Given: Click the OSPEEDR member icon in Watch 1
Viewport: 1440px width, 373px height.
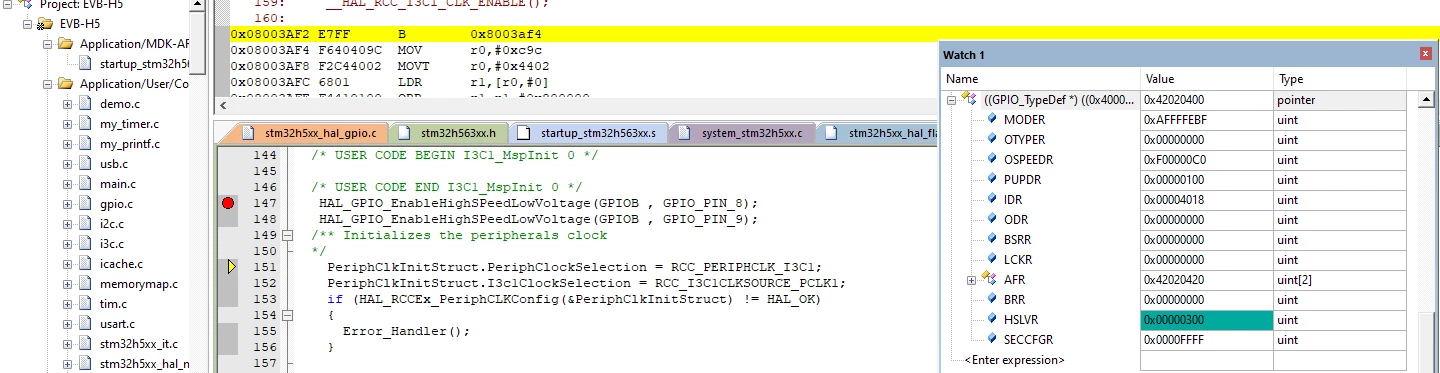Looking at the screenshot, I should point(992,159).
